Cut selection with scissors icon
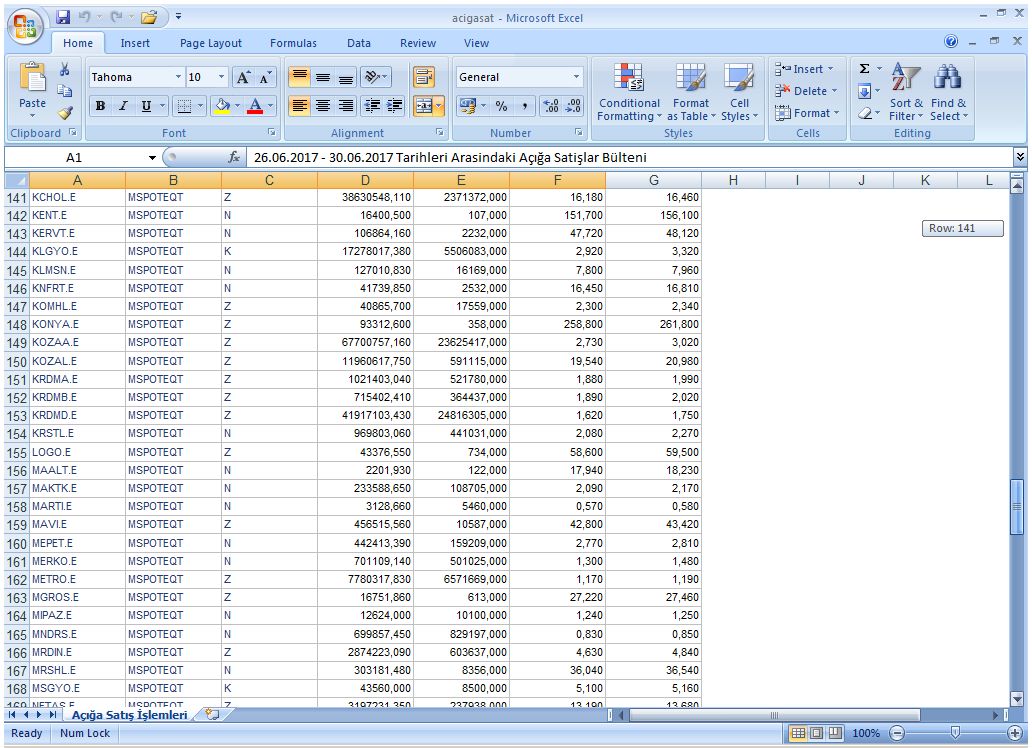Image resolution: width=1032 pixels, height=748 pixels. (x=64, y=70)
